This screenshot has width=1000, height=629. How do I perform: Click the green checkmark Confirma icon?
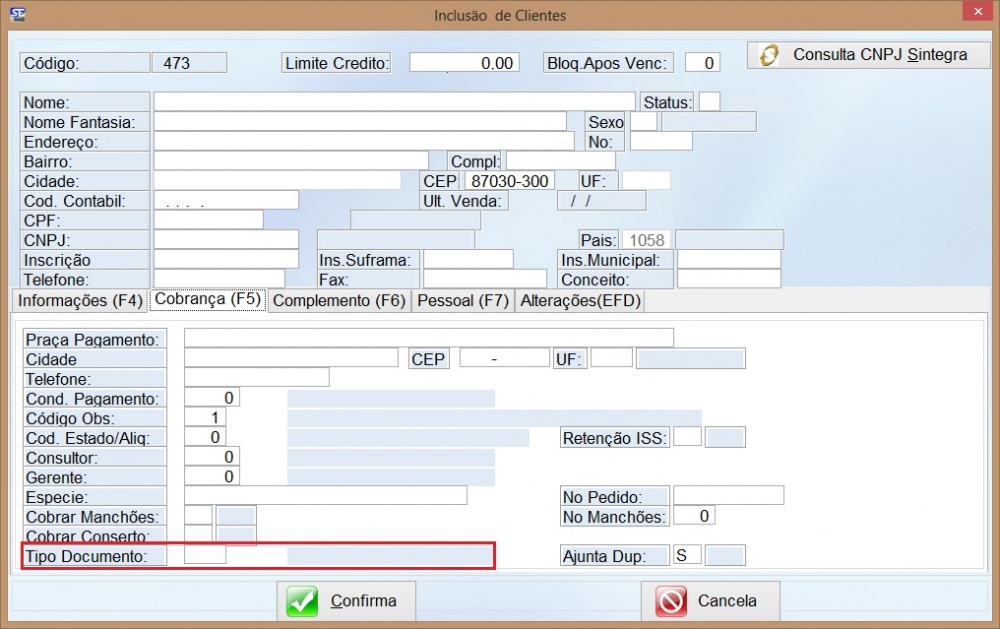pyautogui.click(x=302, y=601)
